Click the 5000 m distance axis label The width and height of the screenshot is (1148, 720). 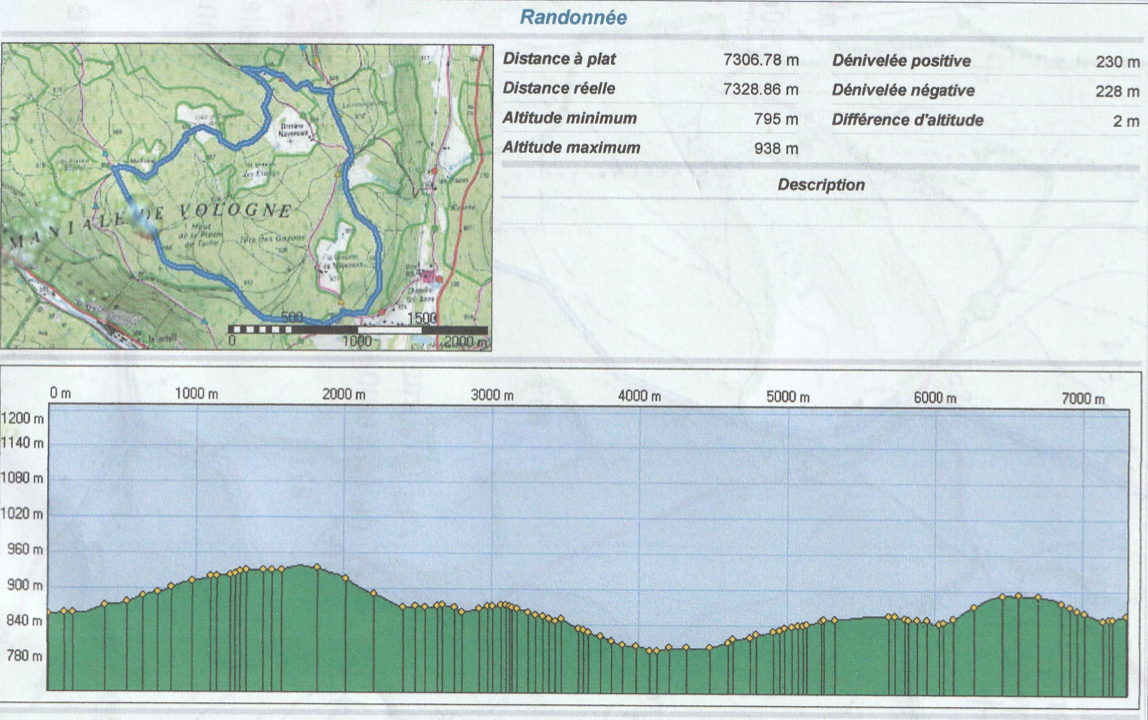[787, 397]
